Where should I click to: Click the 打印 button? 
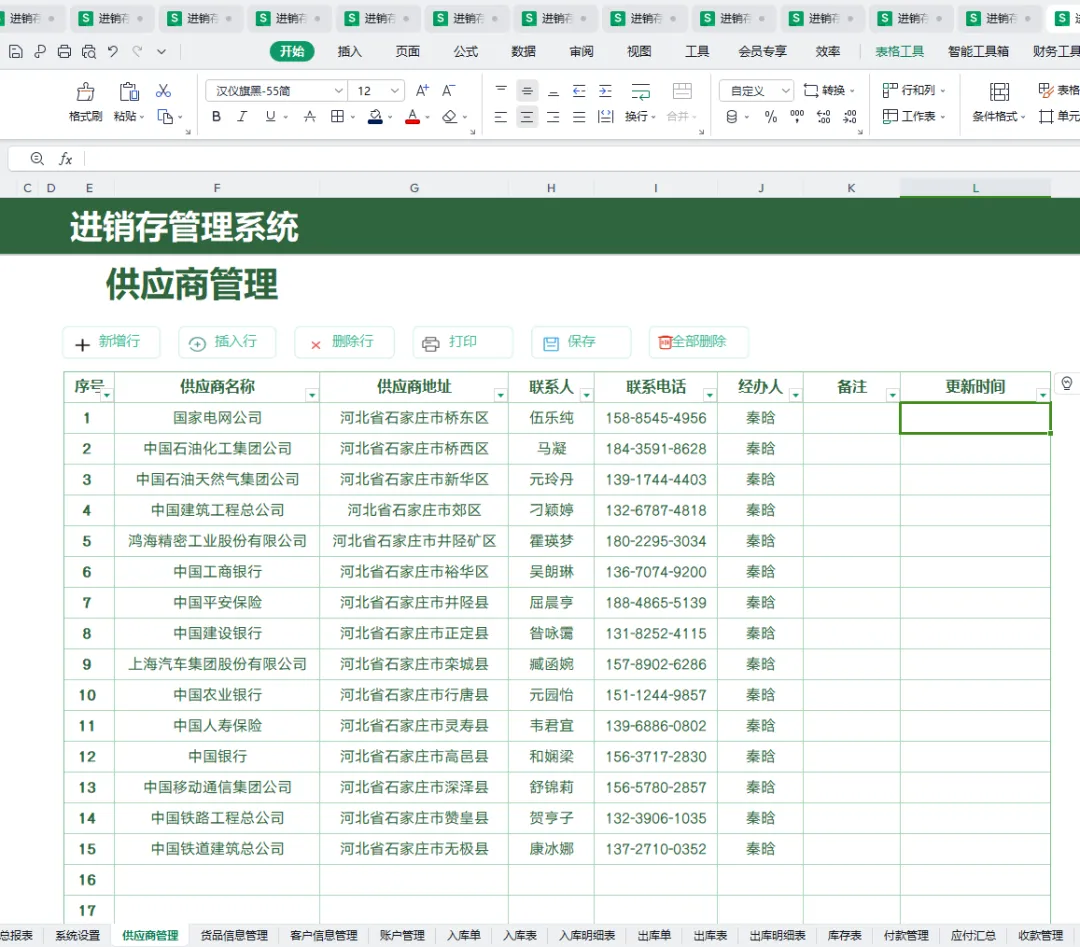[463, 342]
